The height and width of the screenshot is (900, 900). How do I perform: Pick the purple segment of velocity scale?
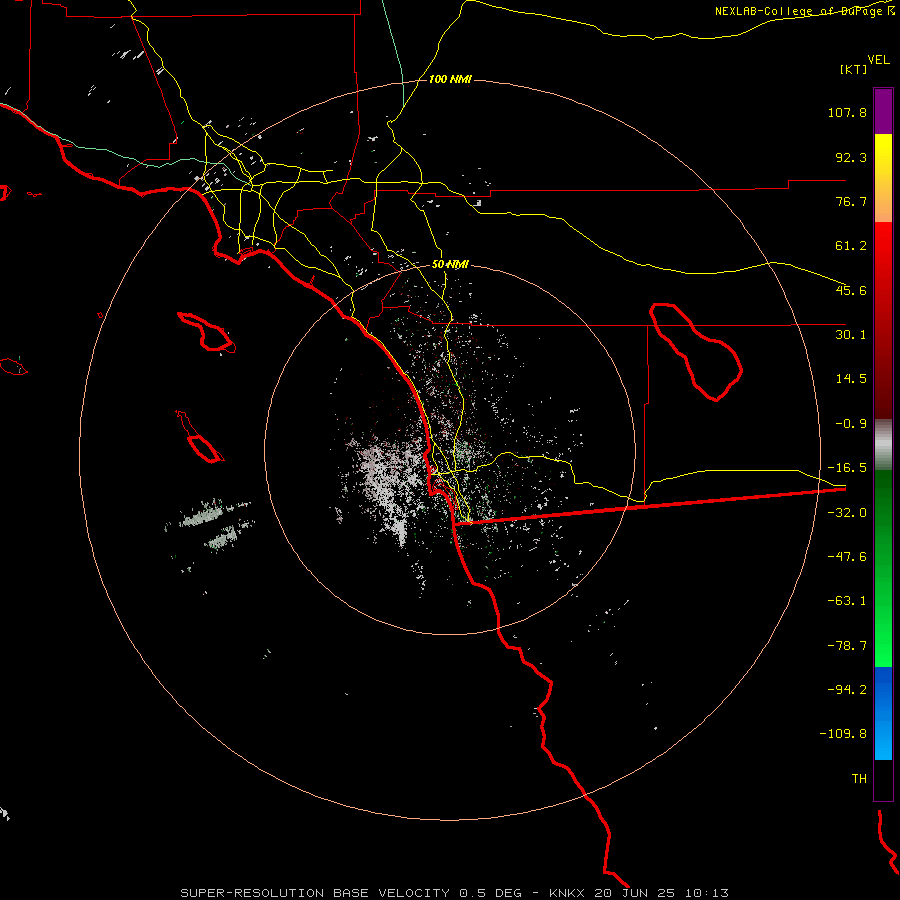tap(883, 111)
